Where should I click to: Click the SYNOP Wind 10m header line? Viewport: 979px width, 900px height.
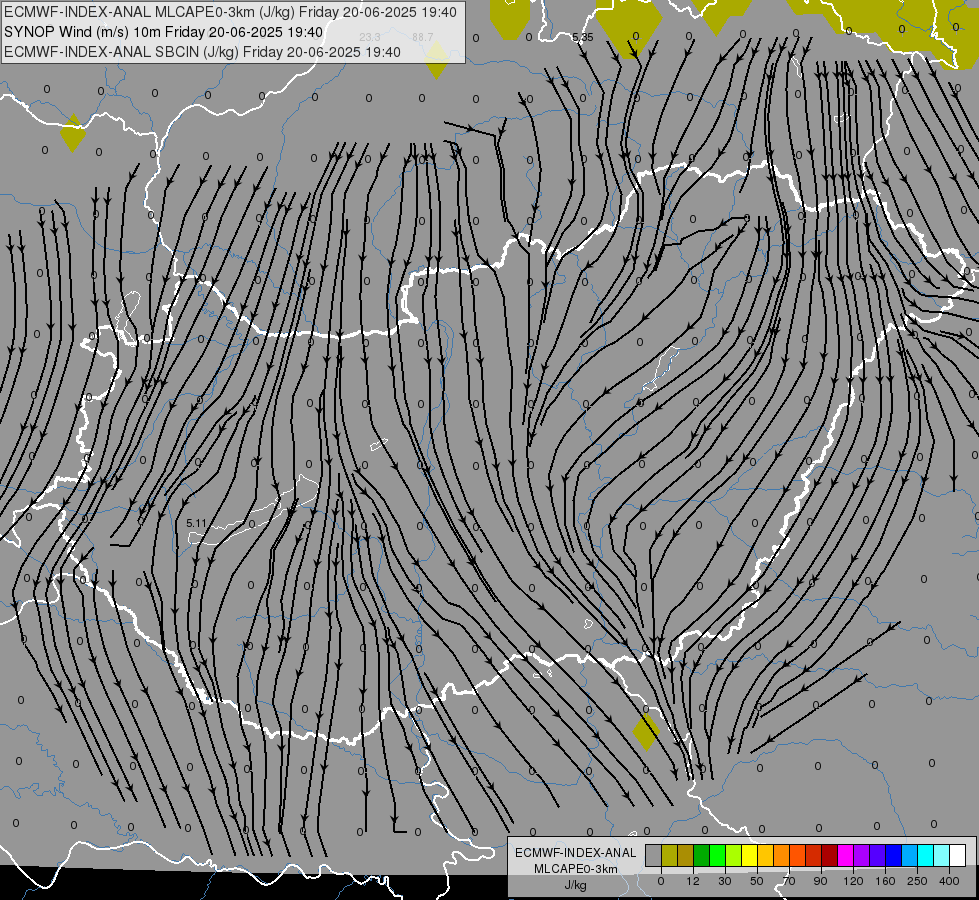pos(164,32)
